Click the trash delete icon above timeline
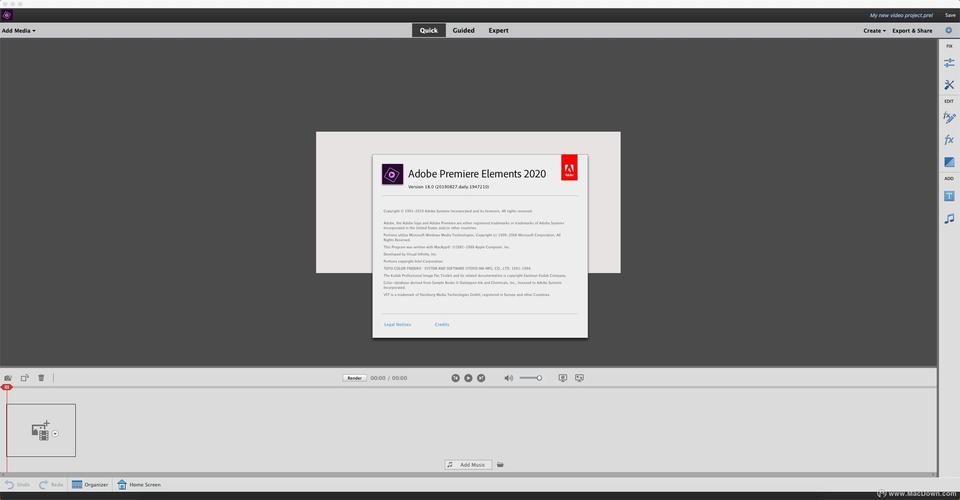The width and height of the screenshot is (960, 500). coord(41,378)
